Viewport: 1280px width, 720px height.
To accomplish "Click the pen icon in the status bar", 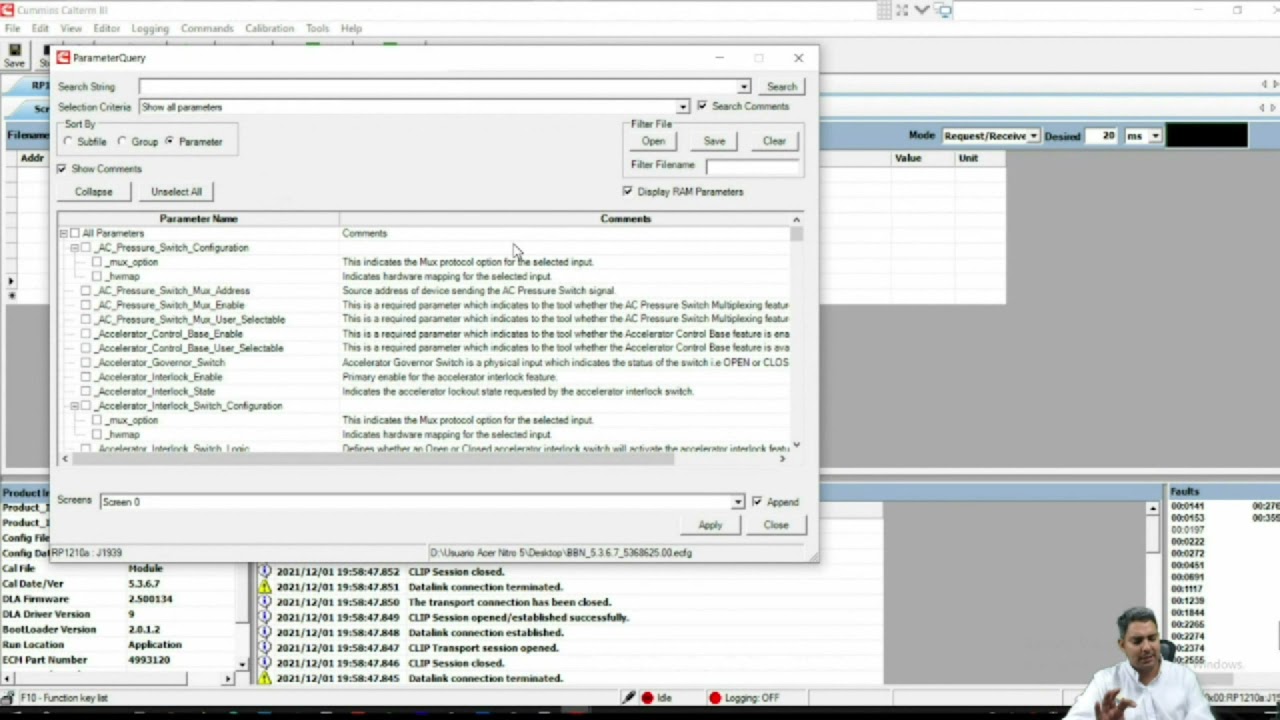I will 629,698.
